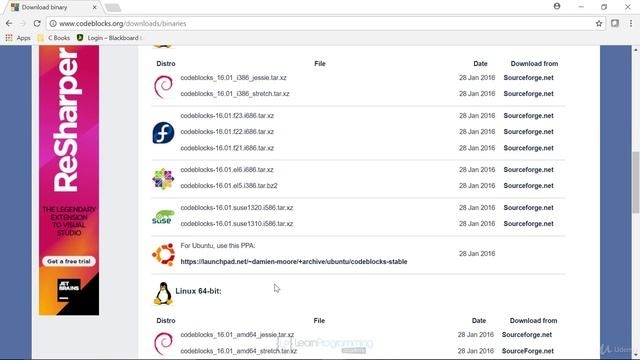Open the Apps grid shortcut
This screenshot has width=640, height=360.
point(18,38)
